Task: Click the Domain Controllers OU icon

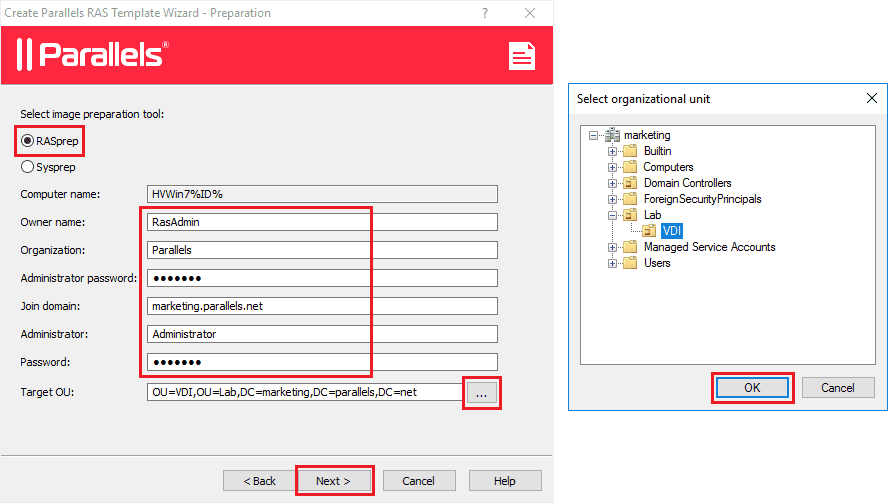Action: (630, 182)
